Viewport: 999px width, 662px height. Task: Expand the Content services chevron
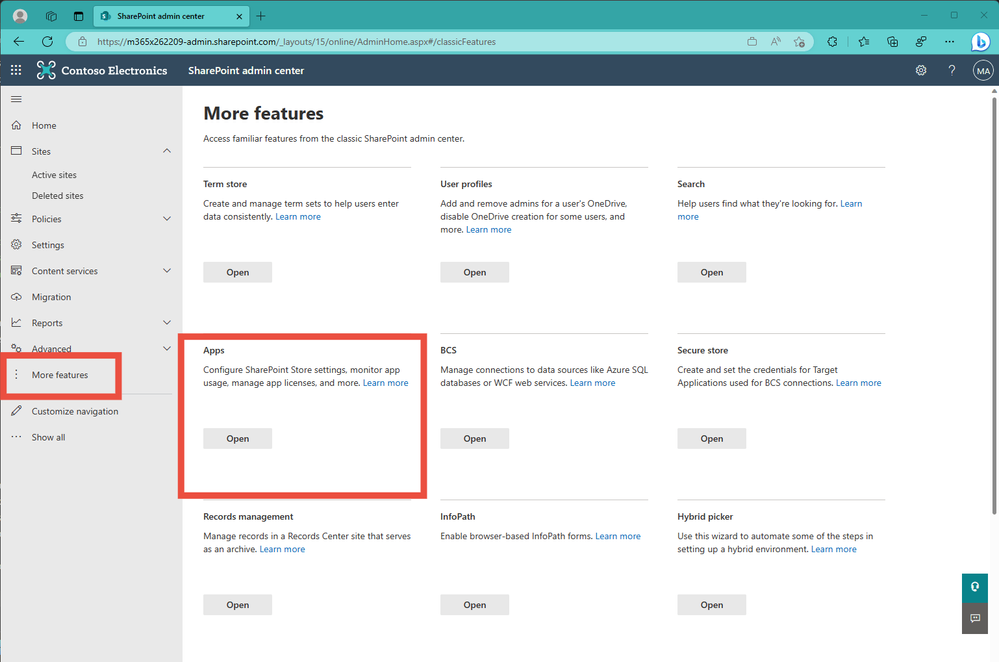click(x=167, y=271)
